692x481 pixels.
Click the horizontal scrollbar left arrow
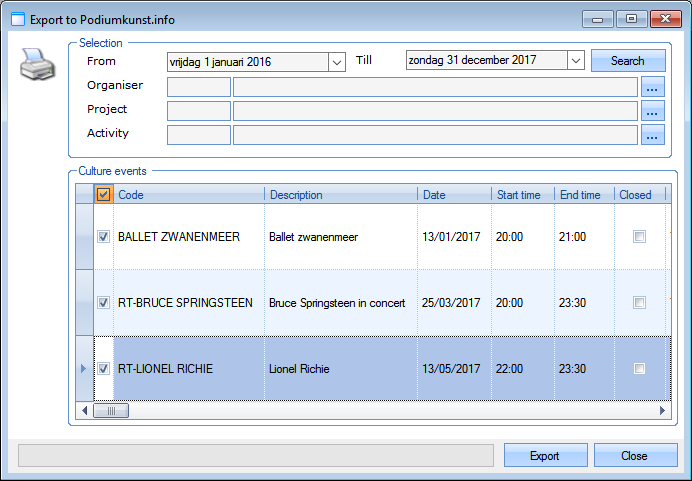click(x=84, y=410)
